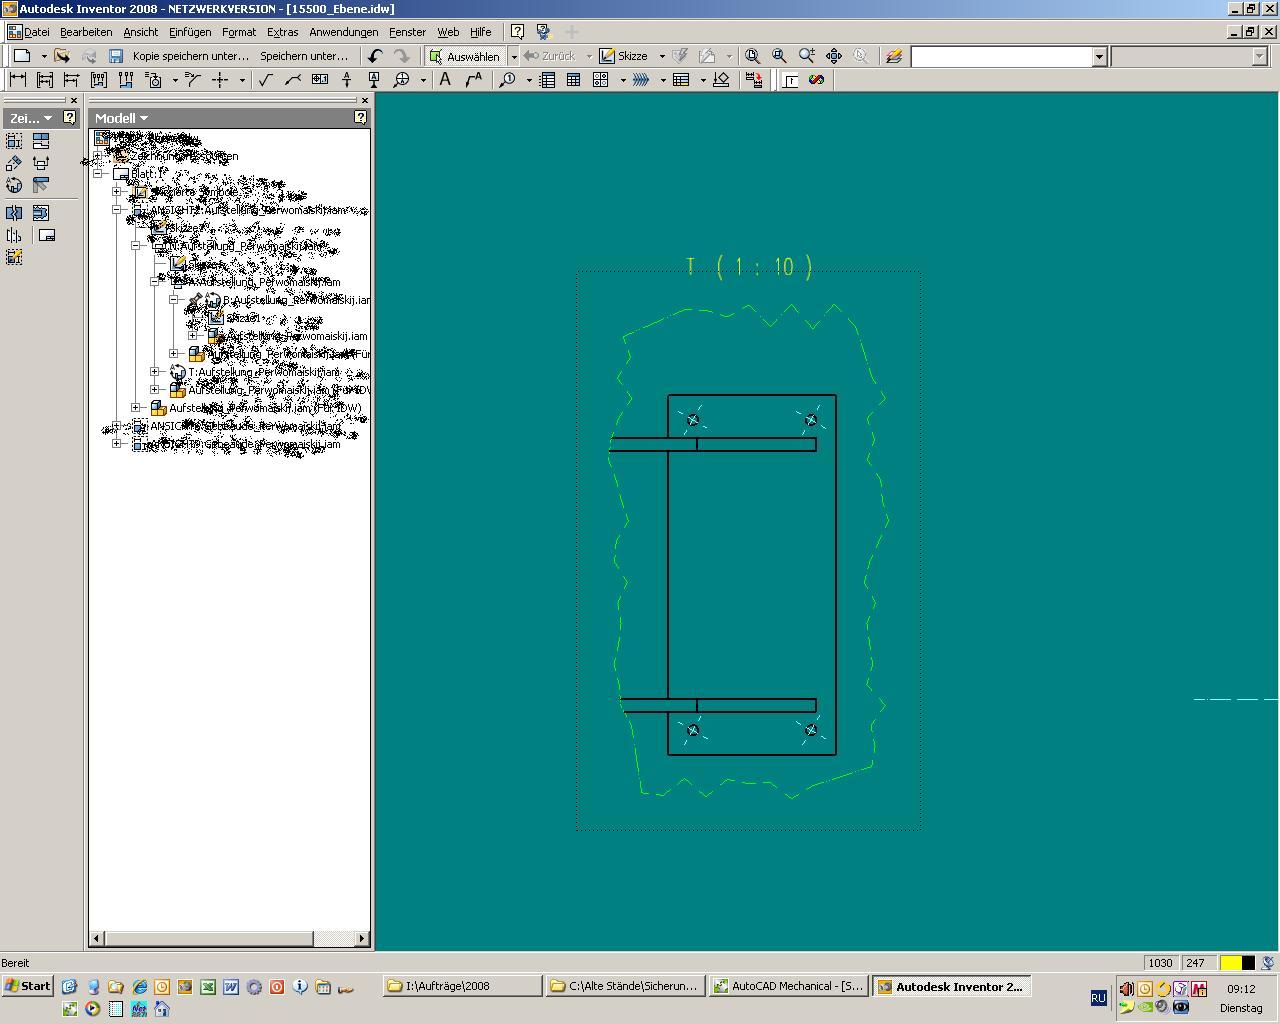Click 'Kopie speichern unter...' button
The height and width of the screenshot is (1024, 1280).
(190, 56)
